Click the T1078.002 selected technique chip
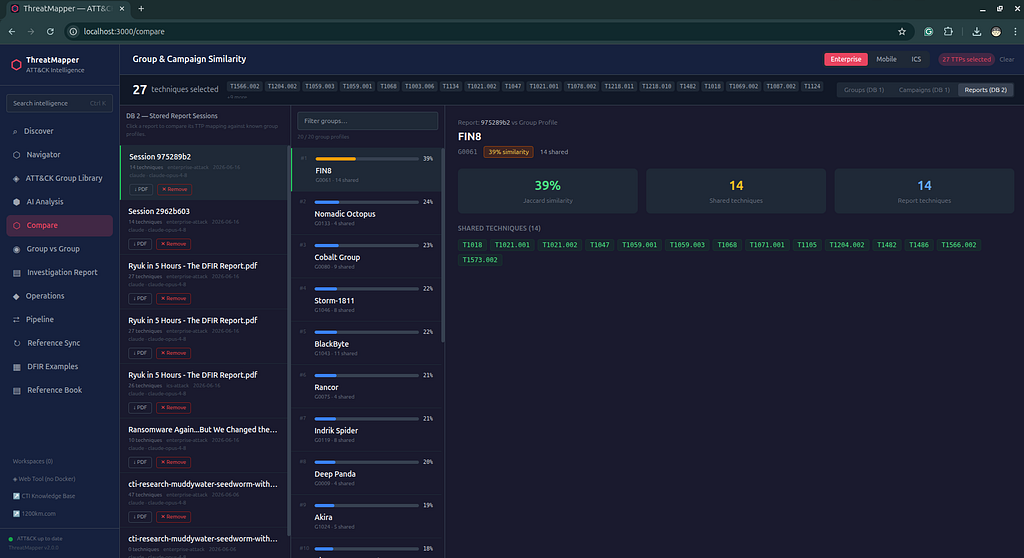The image size is (1024, 558). 581,86
